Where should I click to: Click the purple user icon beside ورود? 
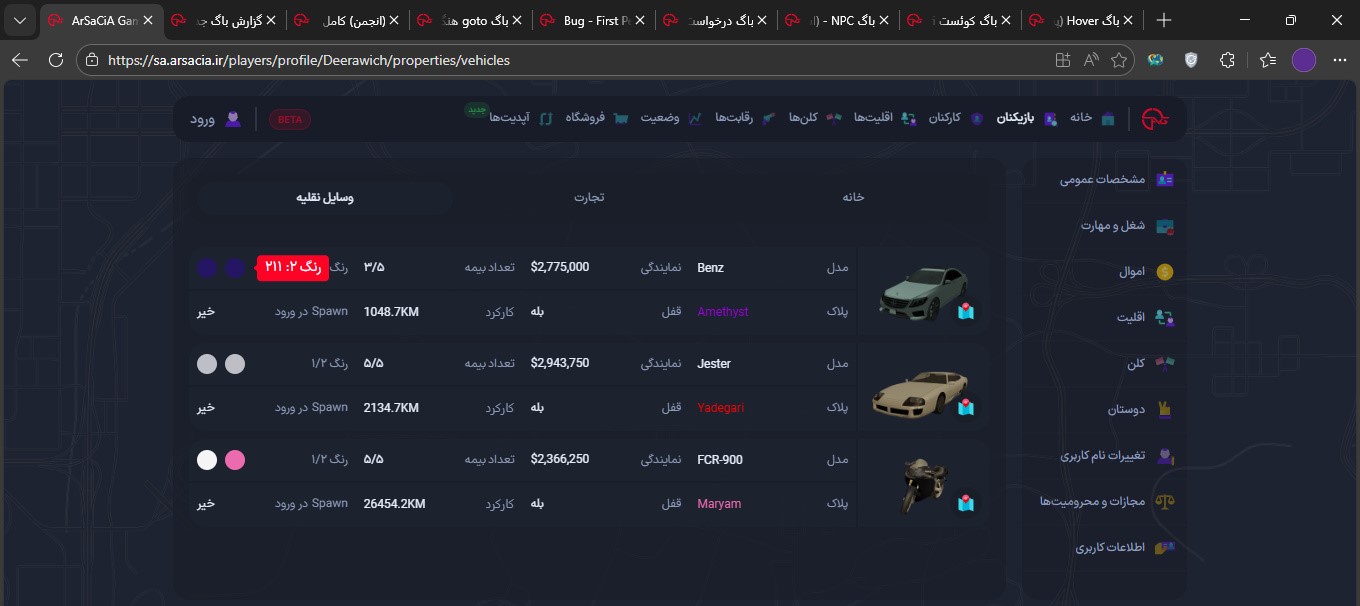tap(233, 119)
